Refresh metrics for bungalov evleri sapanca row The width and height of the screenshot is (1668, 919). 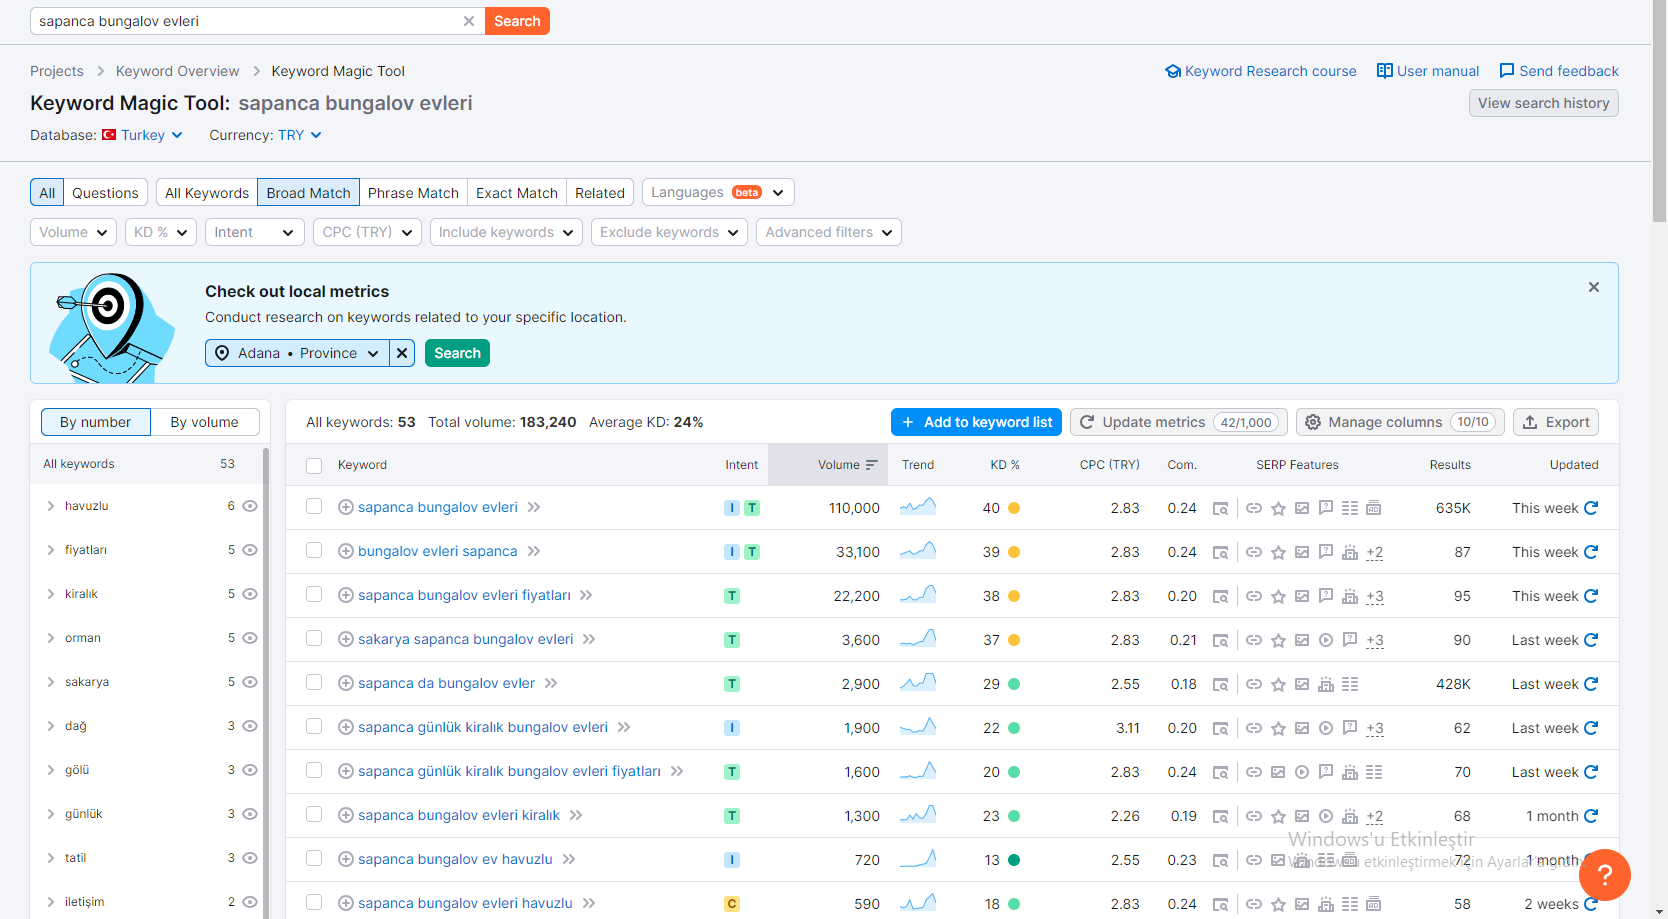click(x=1591, y=552)
